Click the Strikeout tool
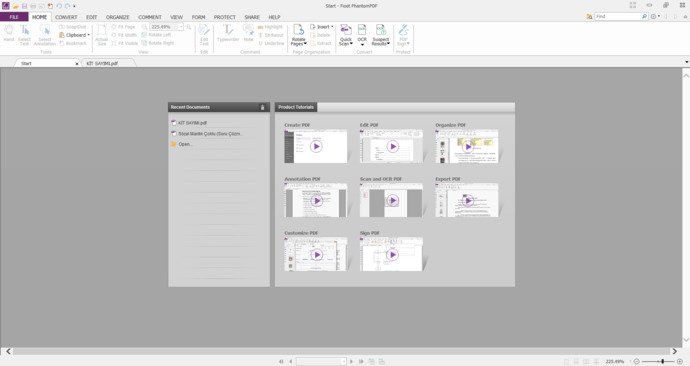690x366 pixels. pos(271,35)
